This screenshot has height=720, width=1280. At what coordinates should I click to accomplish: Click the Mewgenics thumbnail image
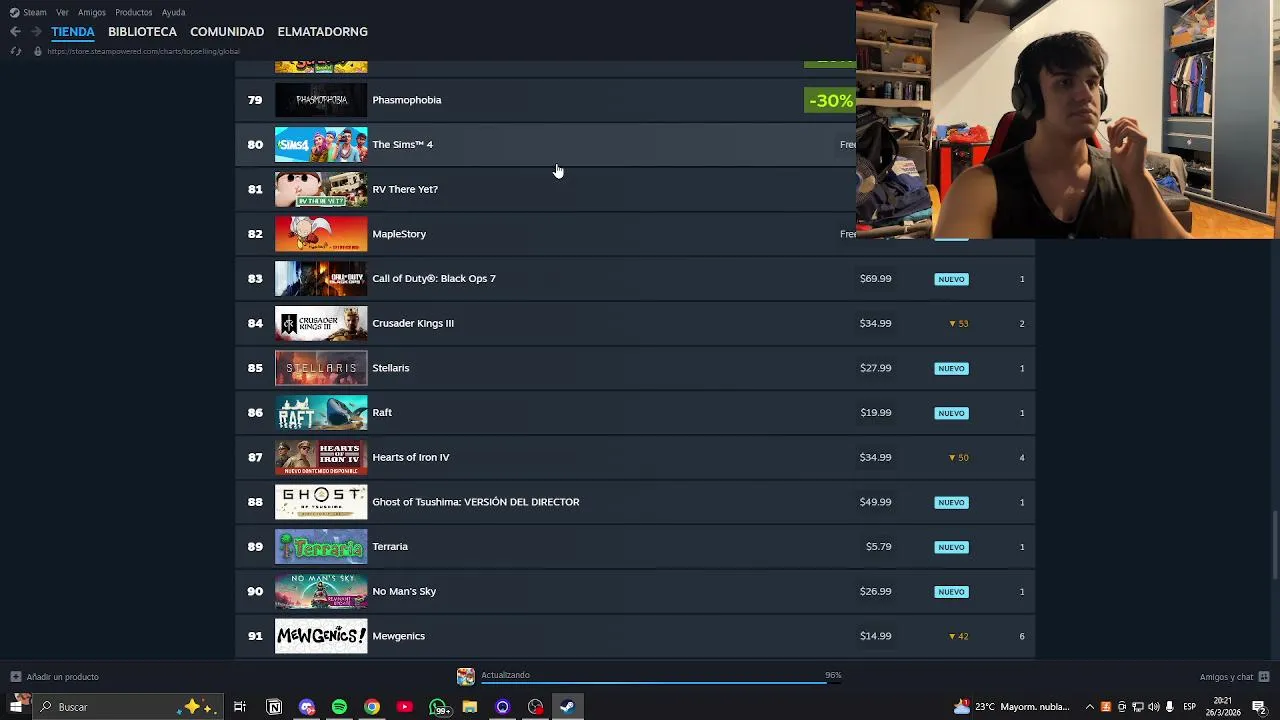click(321, 636)
